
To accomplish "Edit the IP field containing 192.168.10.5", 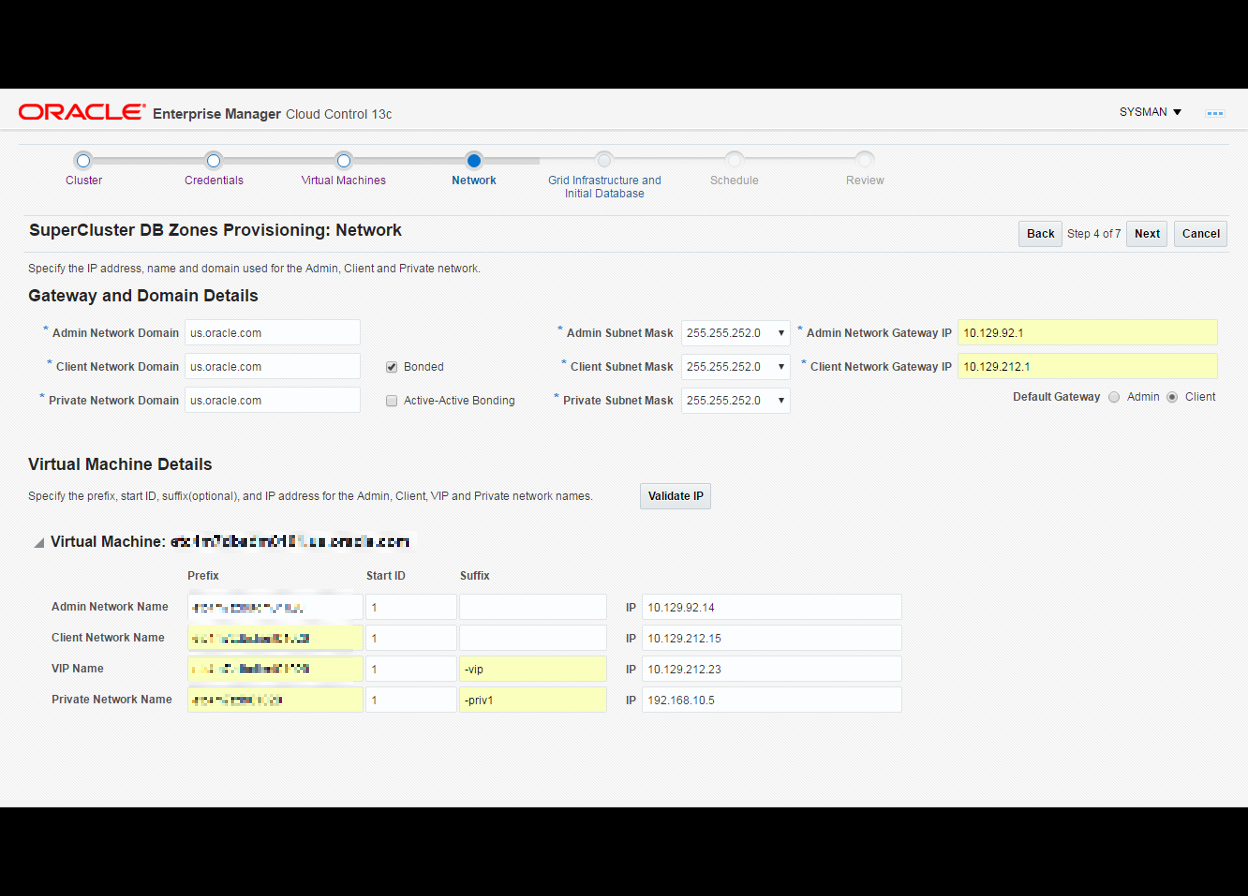I will click(x=772, y=700).
